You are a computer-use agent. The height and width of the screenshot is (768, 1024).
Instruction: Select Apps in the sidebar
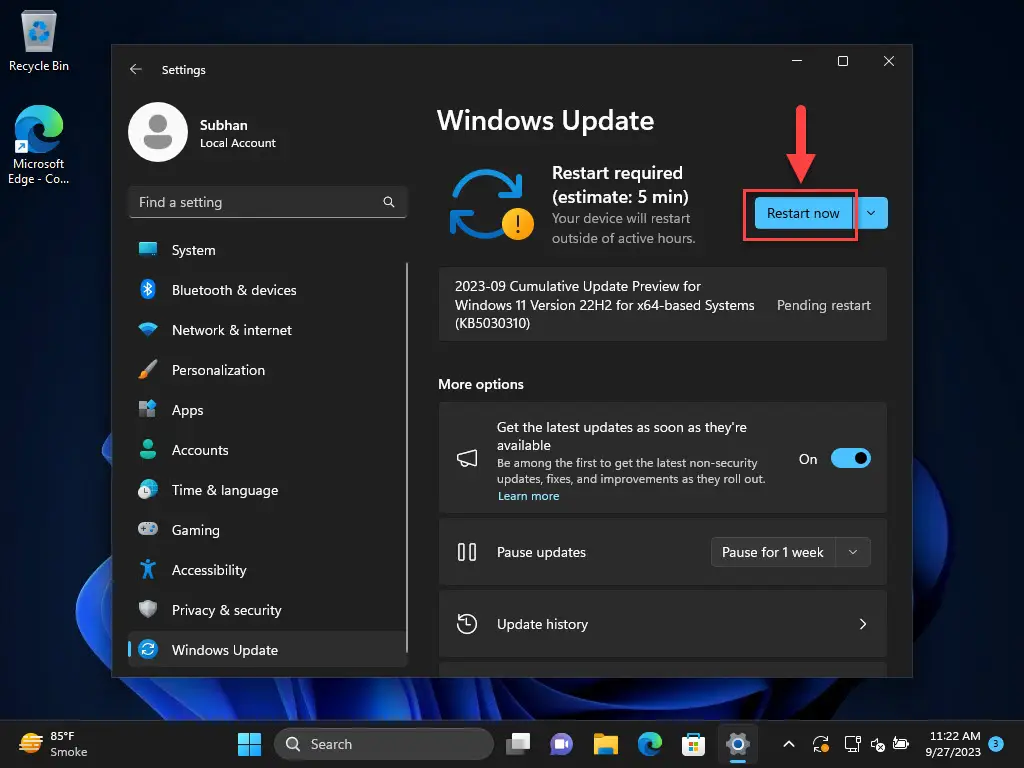click(268, 409)
